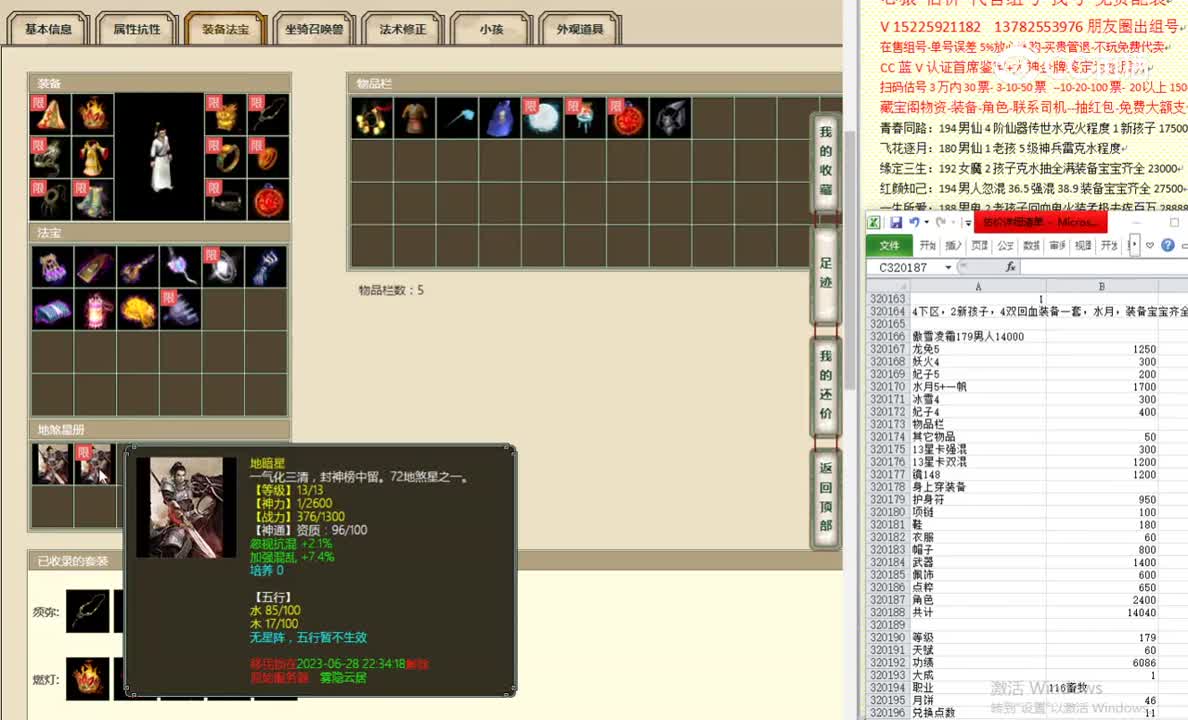Click the red round talisman in equipment
Screen dimensions: 1188x720
point(268,199)
